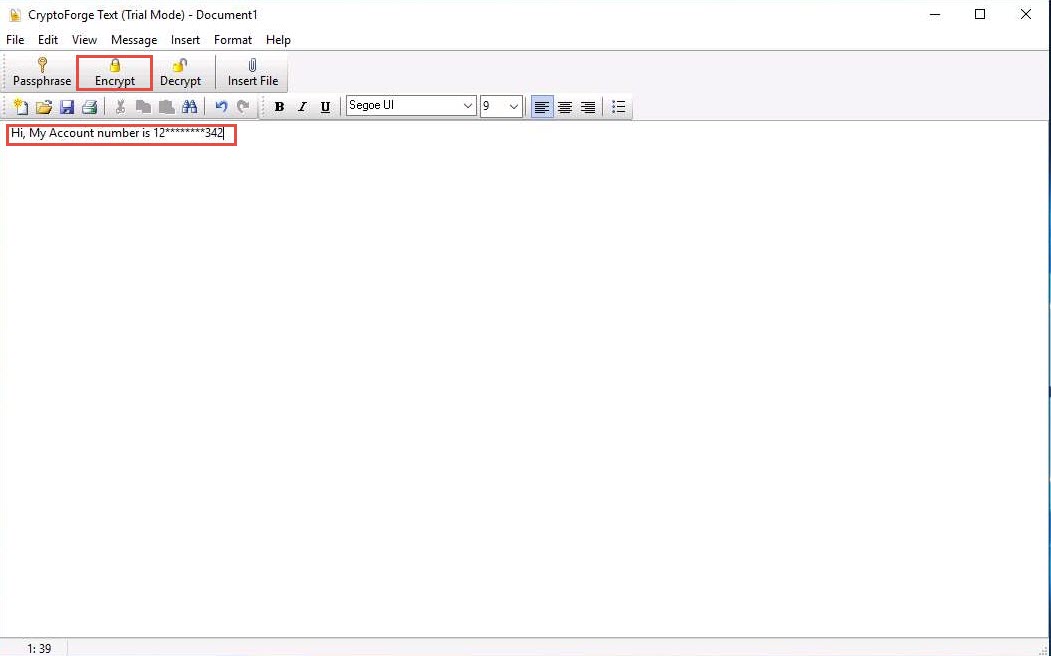Toggle bold formatting
The width and height of the screenshot is (1051, 656).
(279, 107)
